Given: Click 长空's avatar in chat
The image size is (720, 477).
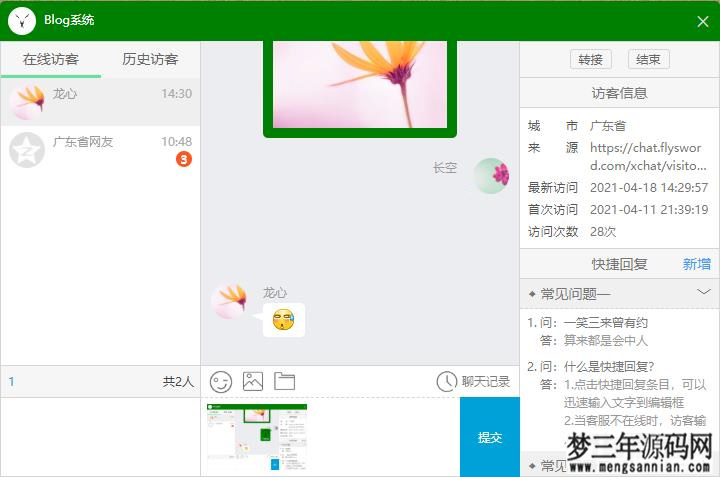Looking at the screenshot, I should (491, 176).
